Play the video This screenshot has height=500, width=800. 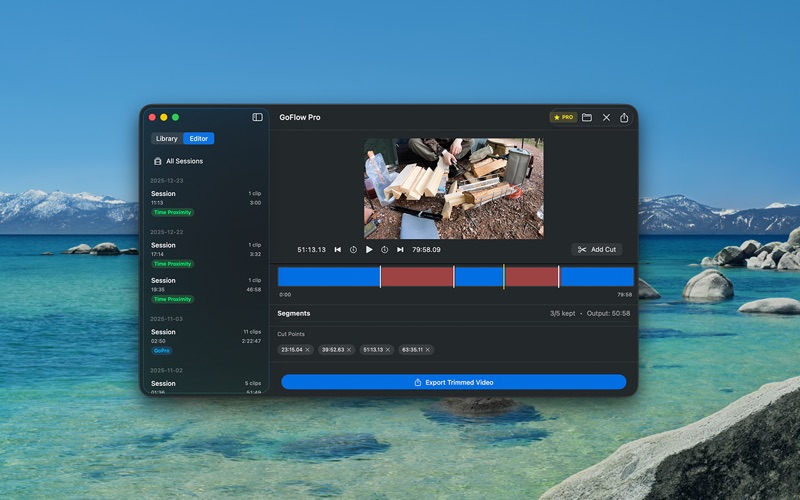click(369, 249)
